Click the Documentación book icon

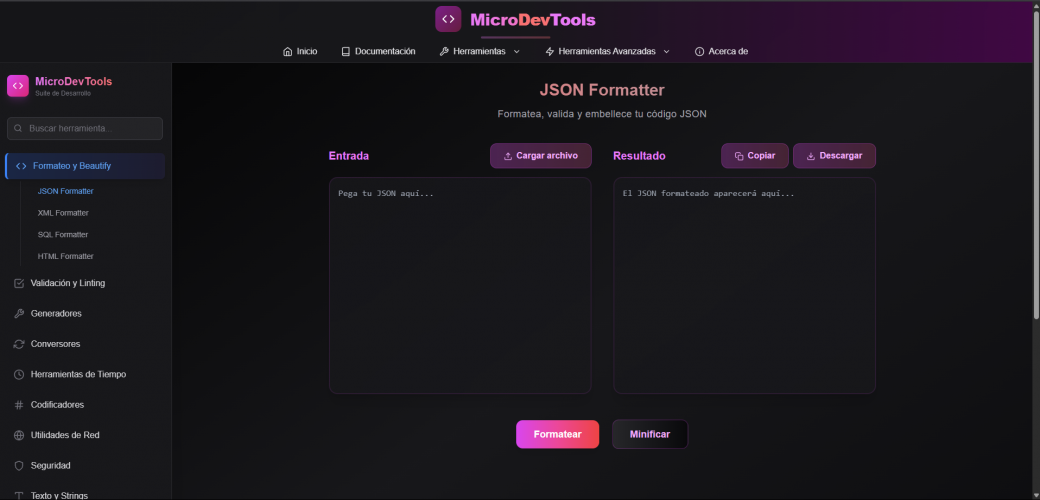(346, 52)
